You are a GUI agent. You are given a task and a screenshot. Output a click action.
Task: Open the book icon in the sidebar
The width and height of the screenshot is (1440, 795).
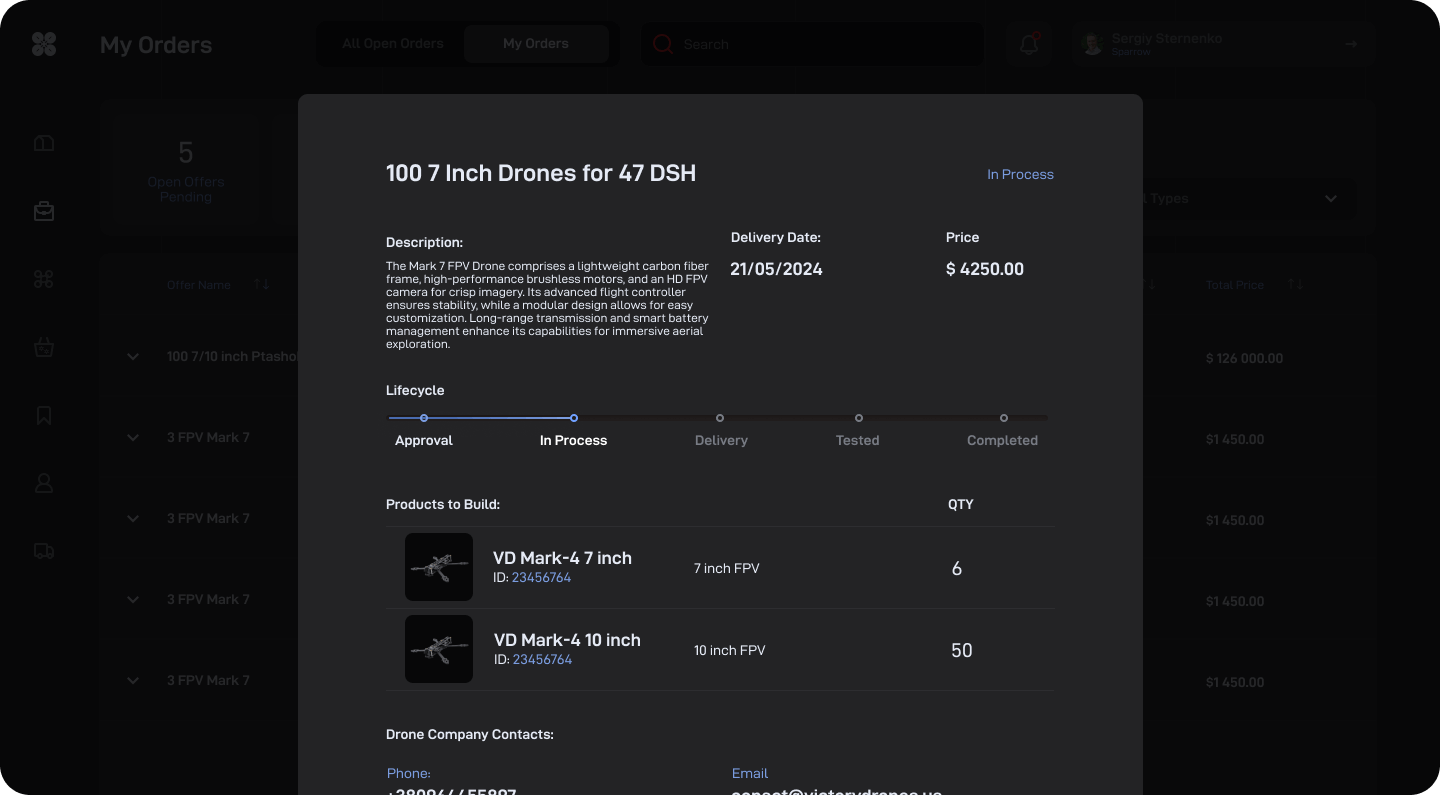coord(44,144)
